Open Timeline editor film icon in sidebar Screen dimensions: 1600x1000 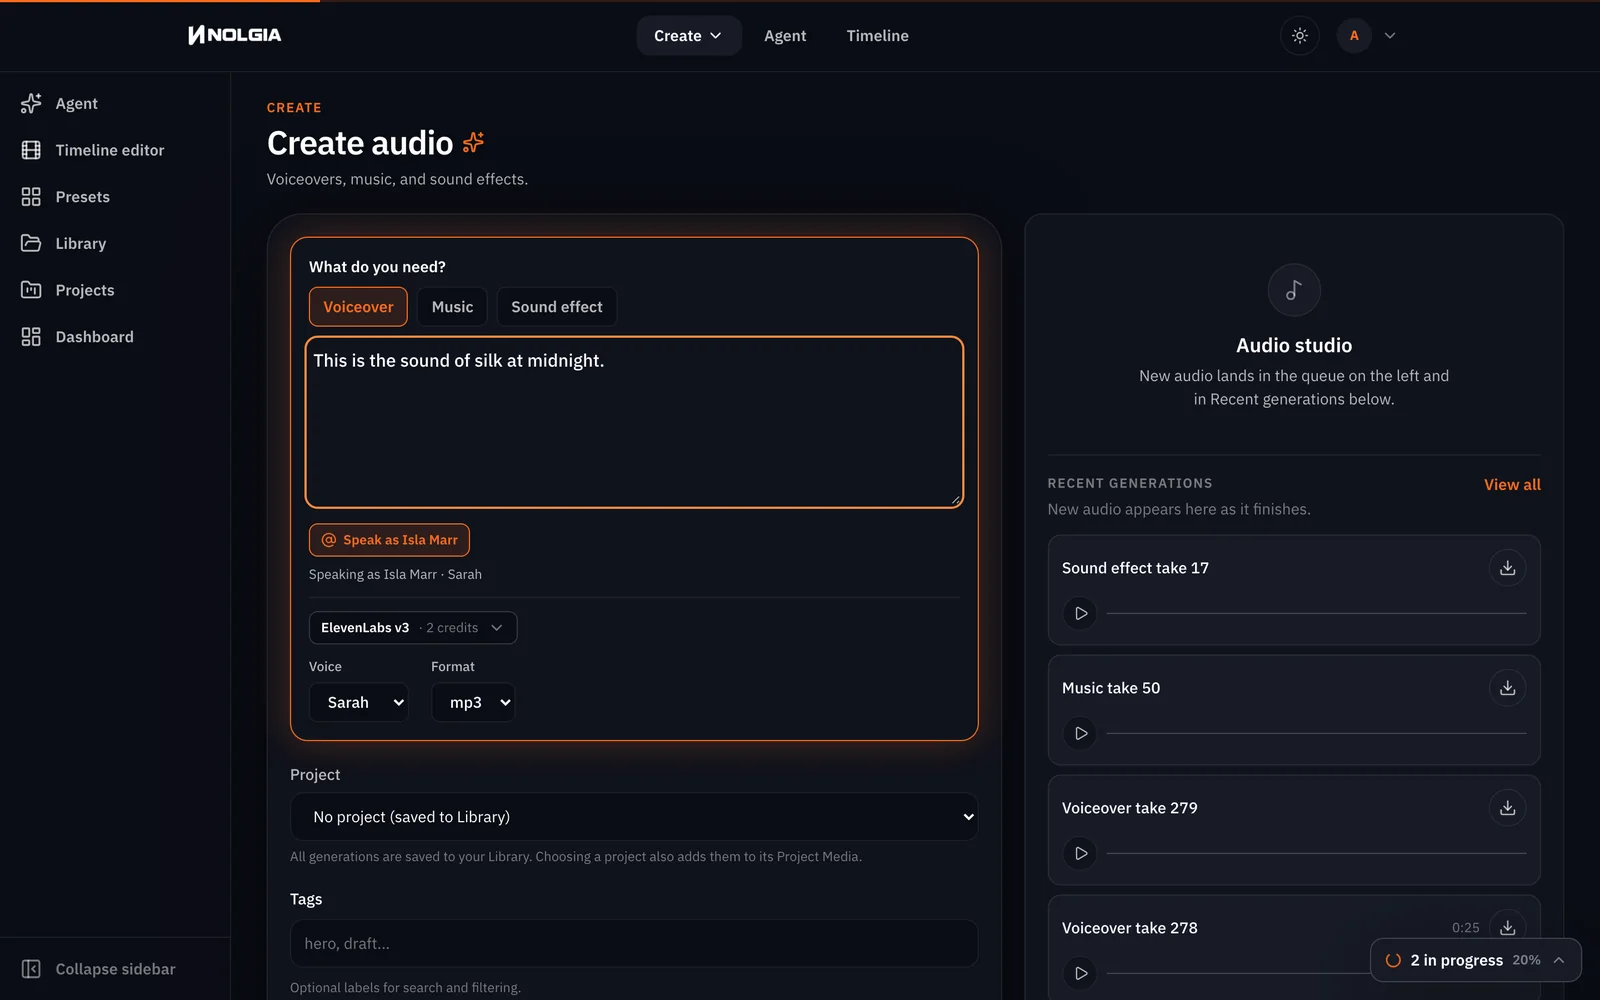coord(31,150)
